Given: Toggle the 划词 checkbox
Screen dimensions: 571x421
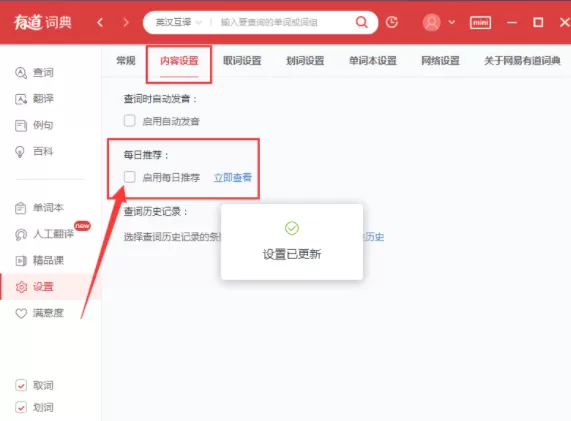Looking at the screenshot, I should pyautogui.click(x=21, y=407).
